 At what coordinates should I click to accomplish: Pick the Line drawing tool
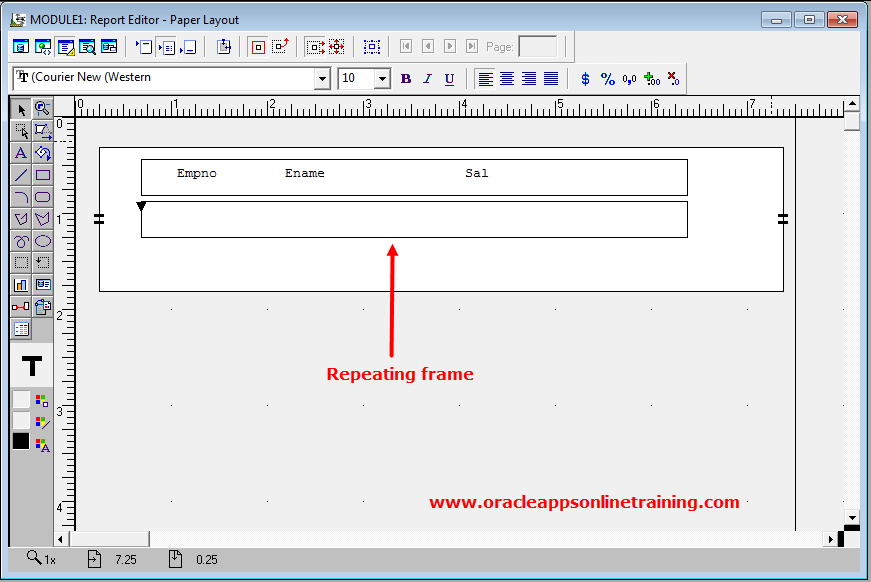click(21, 175)
